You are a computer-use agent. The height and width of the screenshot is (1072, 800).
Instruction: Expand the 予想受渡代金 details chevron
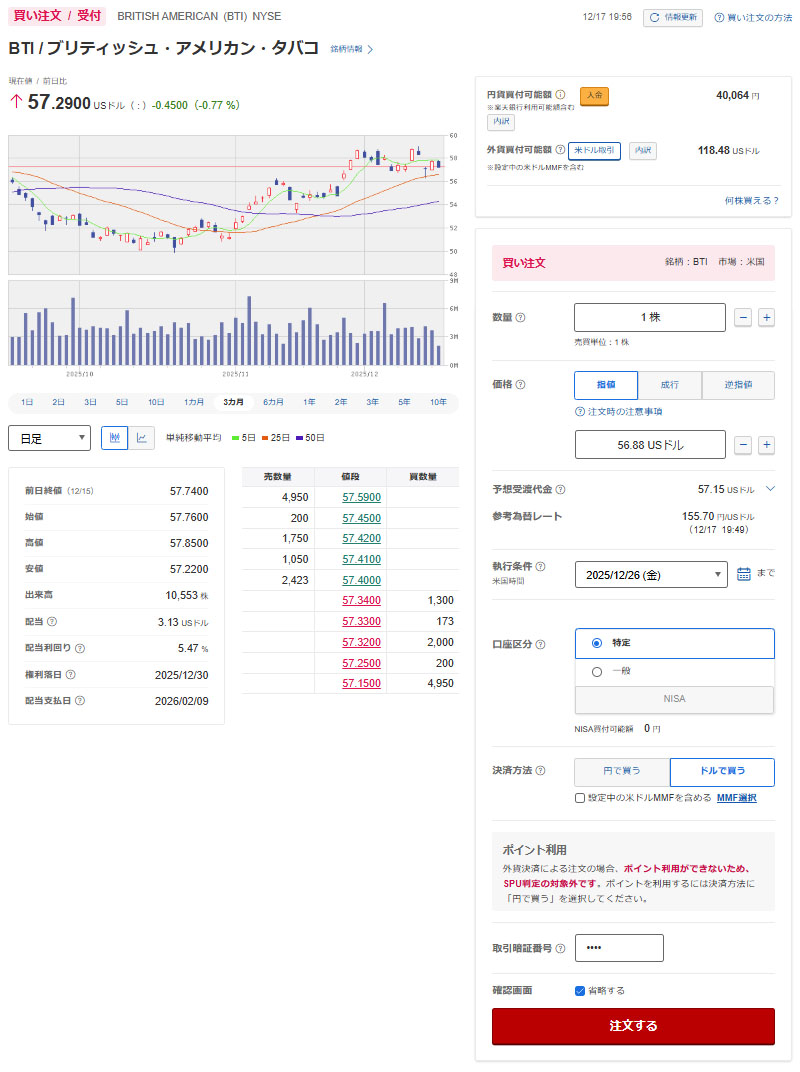click(x=769, y=489)
